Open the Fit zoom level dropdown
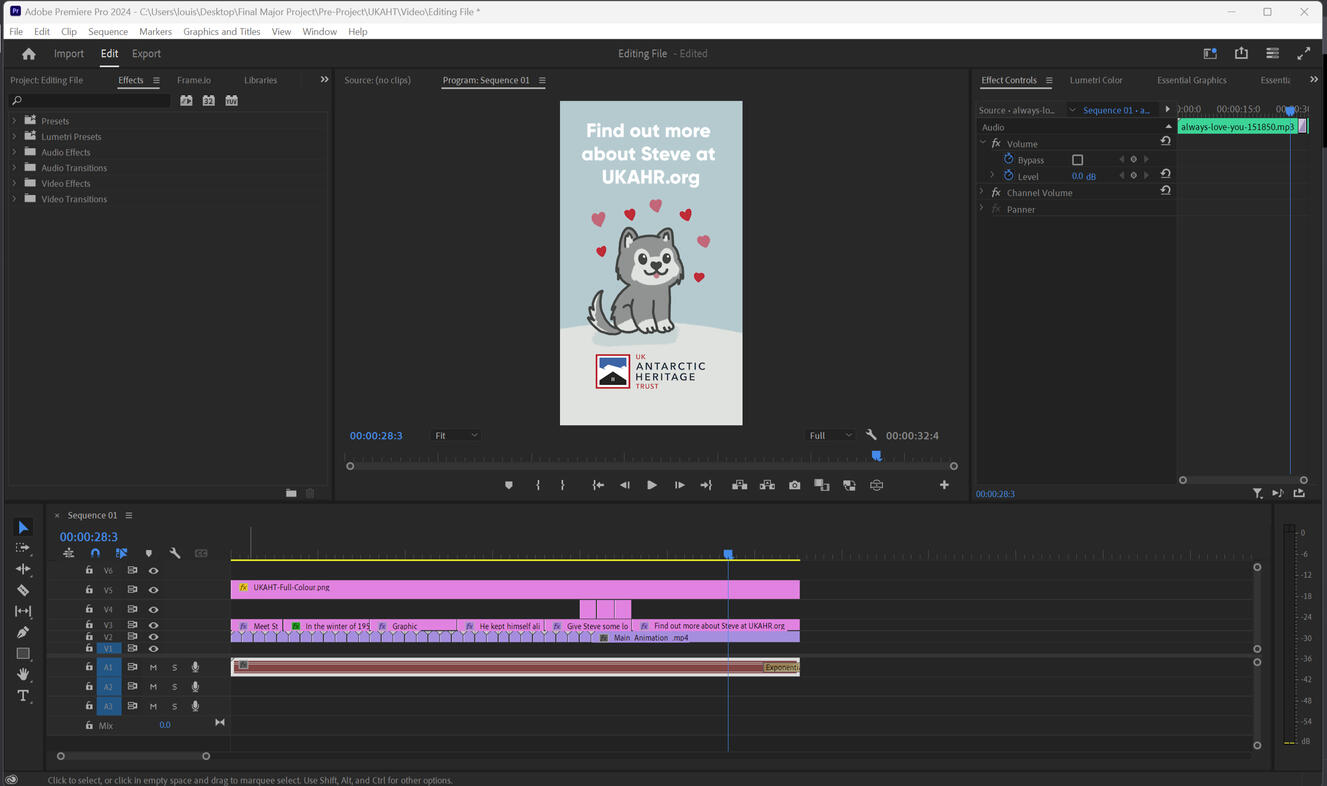The height and width of the screenshot is (786, 1327). click(456, 435)
